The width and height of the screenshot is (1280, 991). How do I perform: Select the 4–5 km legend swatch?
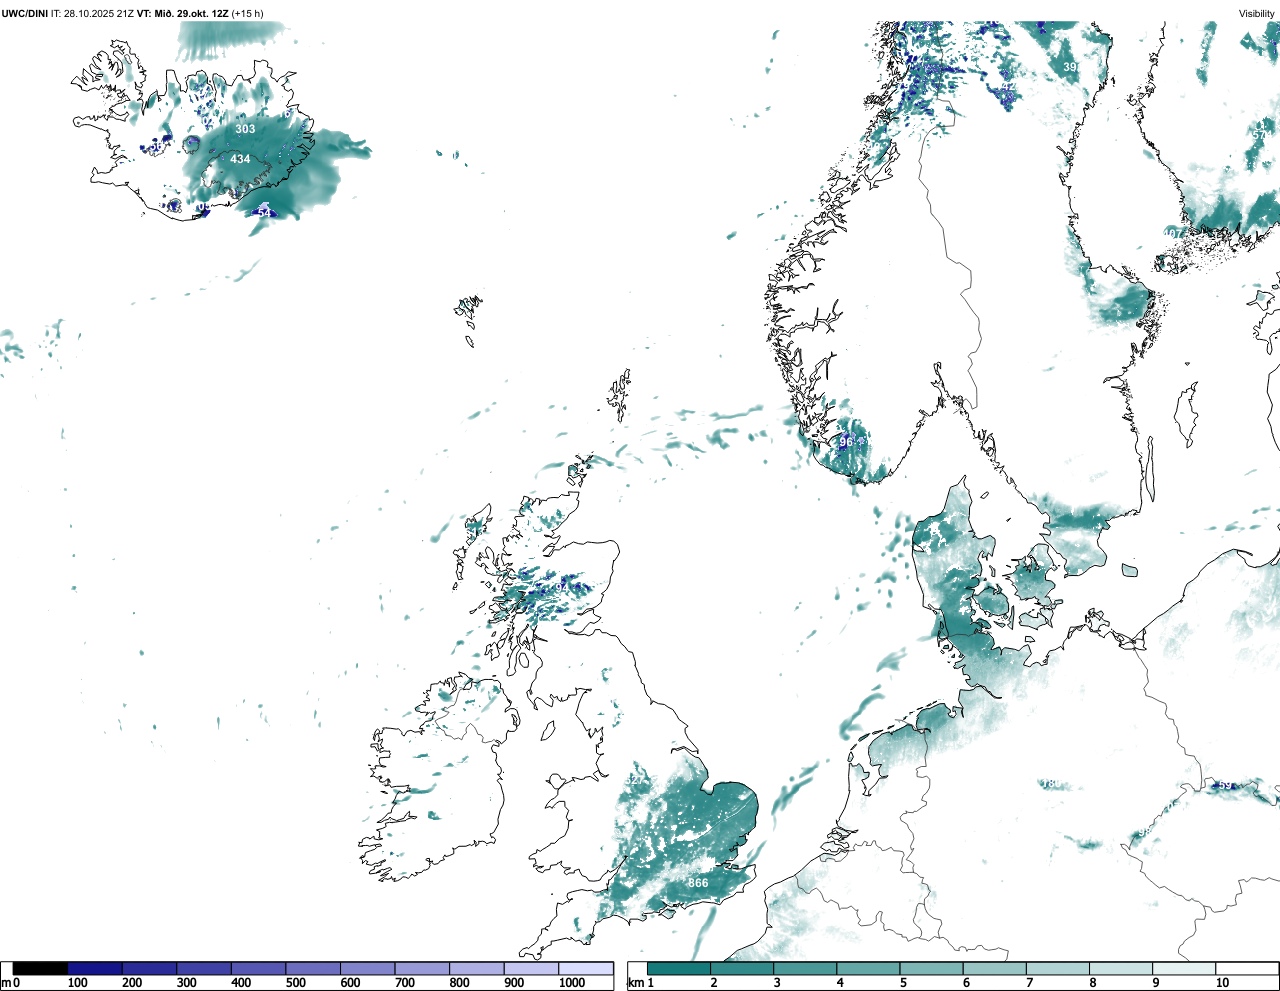click(x=868, y=968)
